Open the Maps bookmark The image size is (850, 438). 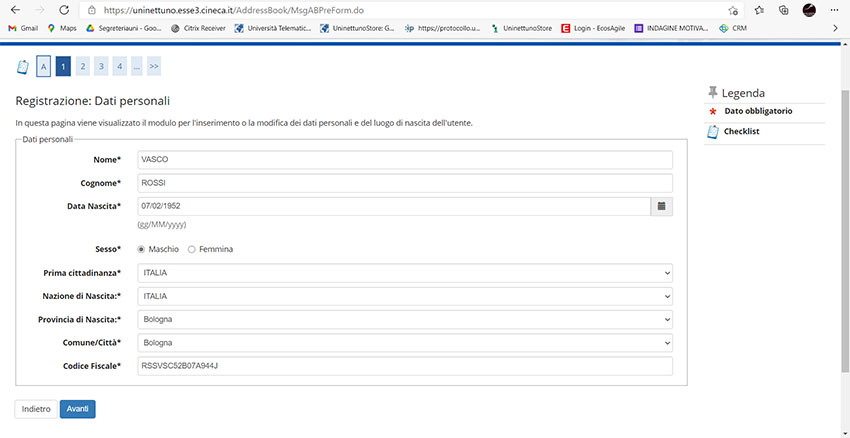click(x=61, y=28)
